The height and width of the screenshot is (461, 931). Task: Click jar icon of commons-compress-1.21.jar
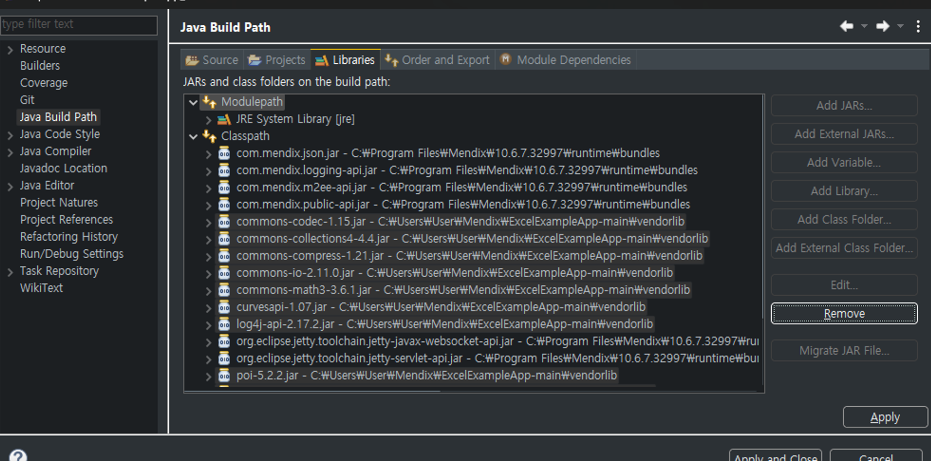224,256
